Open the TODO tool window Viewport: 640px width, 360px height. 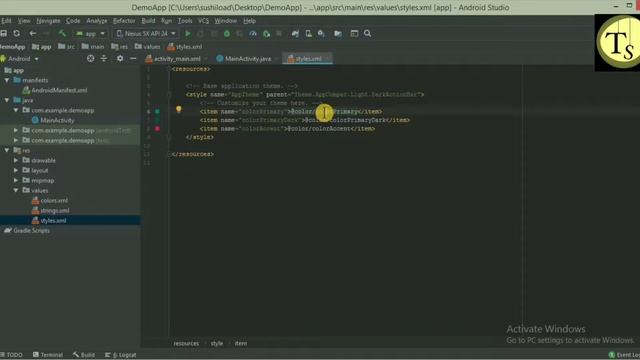12,355
